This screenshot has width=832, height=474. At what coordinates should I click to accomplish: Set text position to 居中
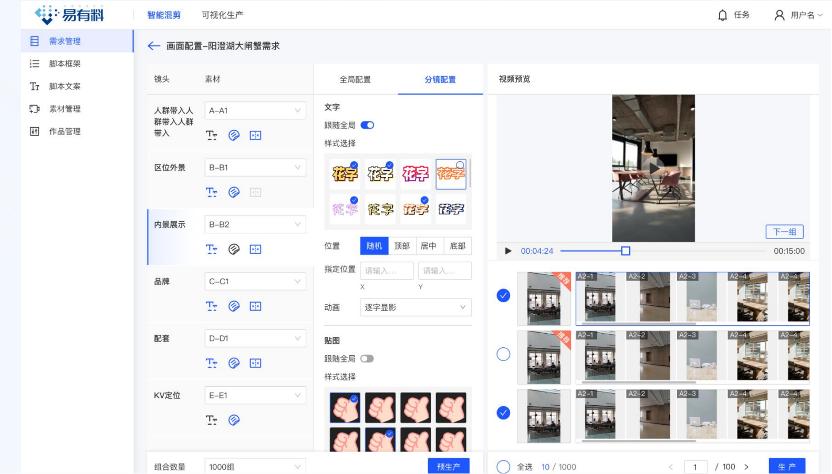(429, 246)
